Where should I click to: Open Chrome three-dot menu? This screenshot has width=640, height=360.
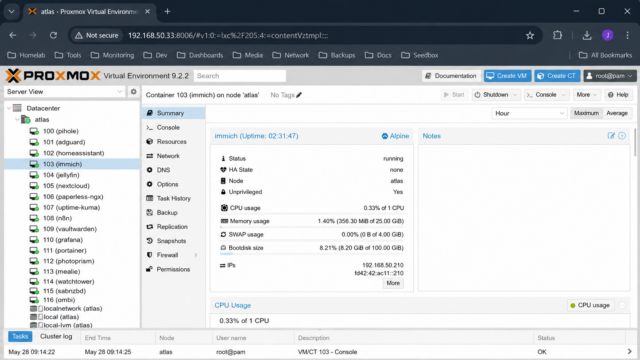coord(627,36)
